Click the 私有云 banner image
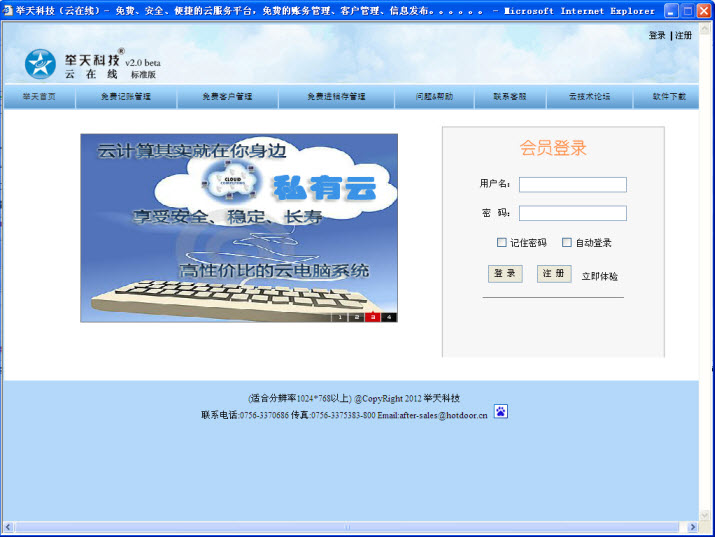 pyautogui.click(x=239, y=228)
